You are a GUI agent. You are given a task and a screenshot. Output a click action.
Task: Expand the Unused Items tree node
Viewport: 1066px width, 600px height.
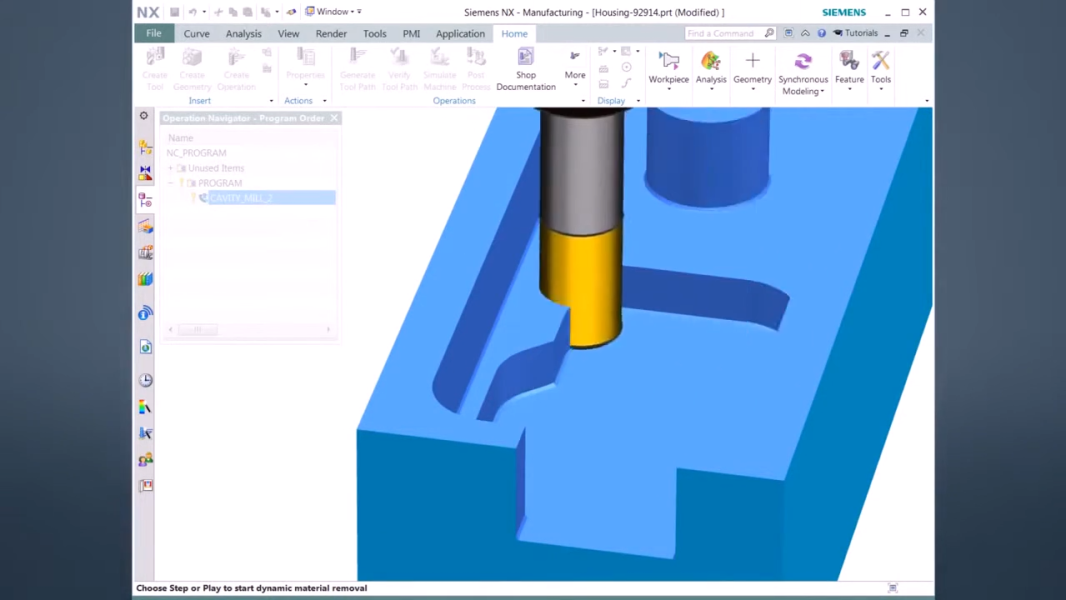coord(171,168)
